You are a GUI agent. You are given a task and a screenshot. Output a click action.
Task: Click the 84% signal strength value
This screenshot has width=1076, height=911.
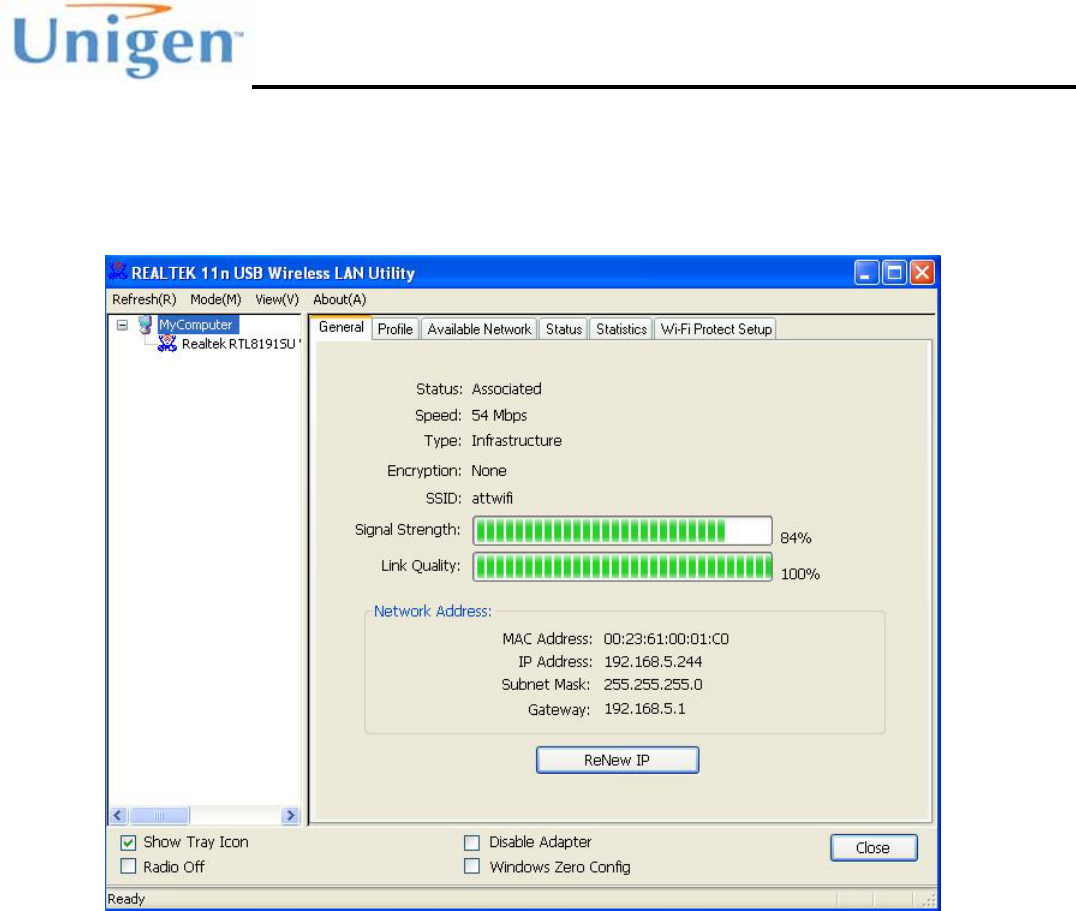[795, 538]
